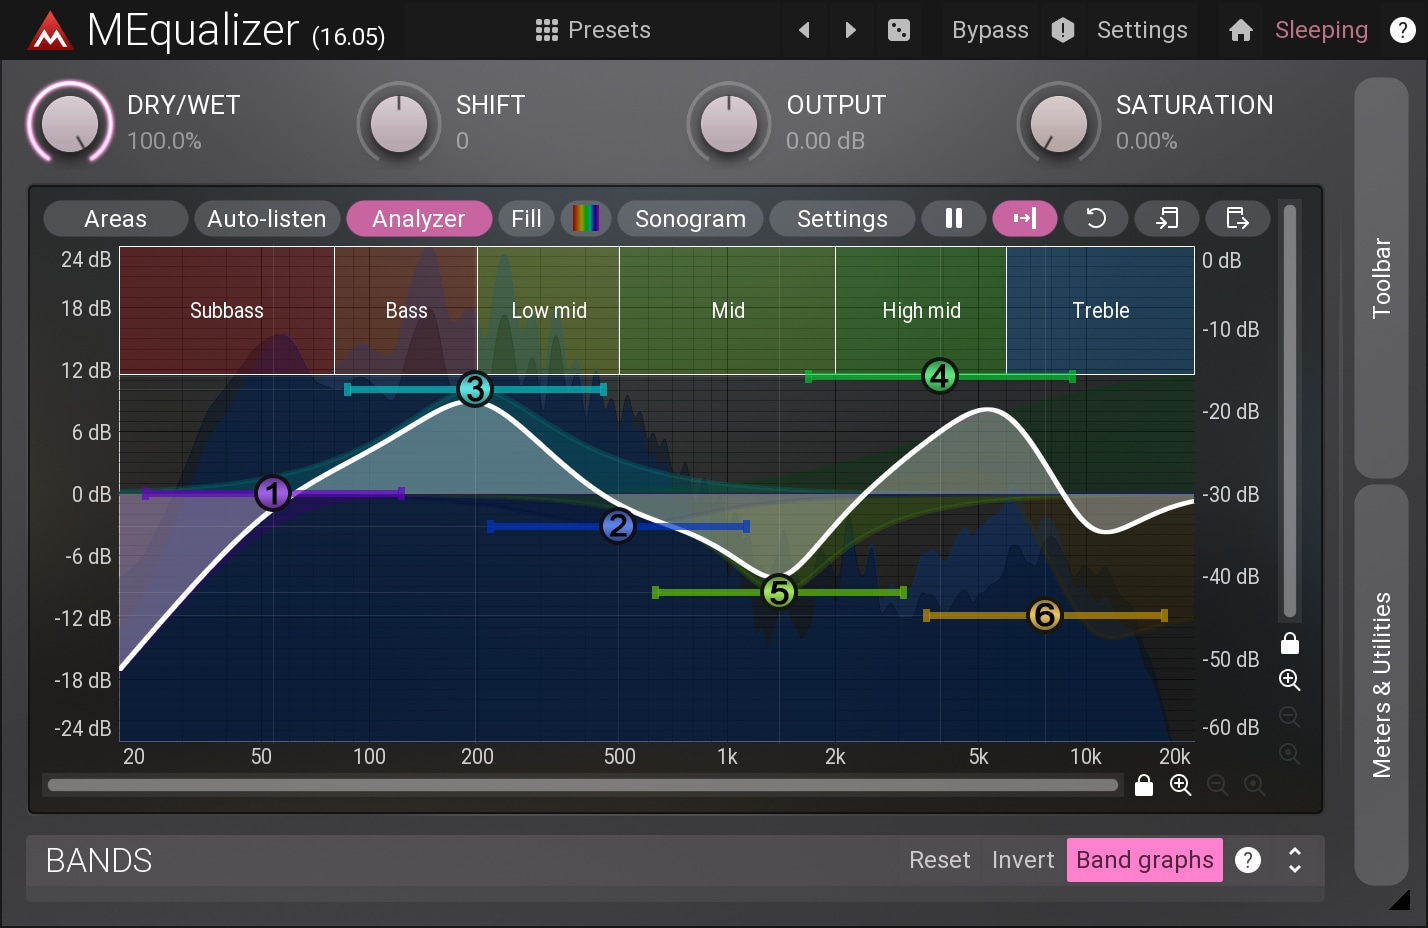Image resolution: width=1428 pixels, height=928 pixels.
Task: Select band 2 node
Action: (x=618, y=525)
